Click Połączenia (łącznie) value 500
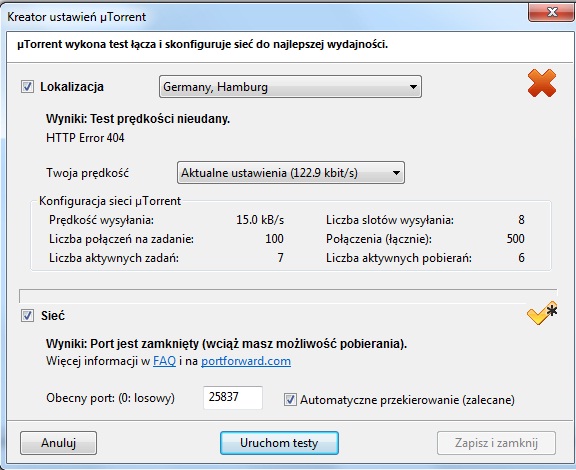Screen dimensions: 576x470 [515, 239]
